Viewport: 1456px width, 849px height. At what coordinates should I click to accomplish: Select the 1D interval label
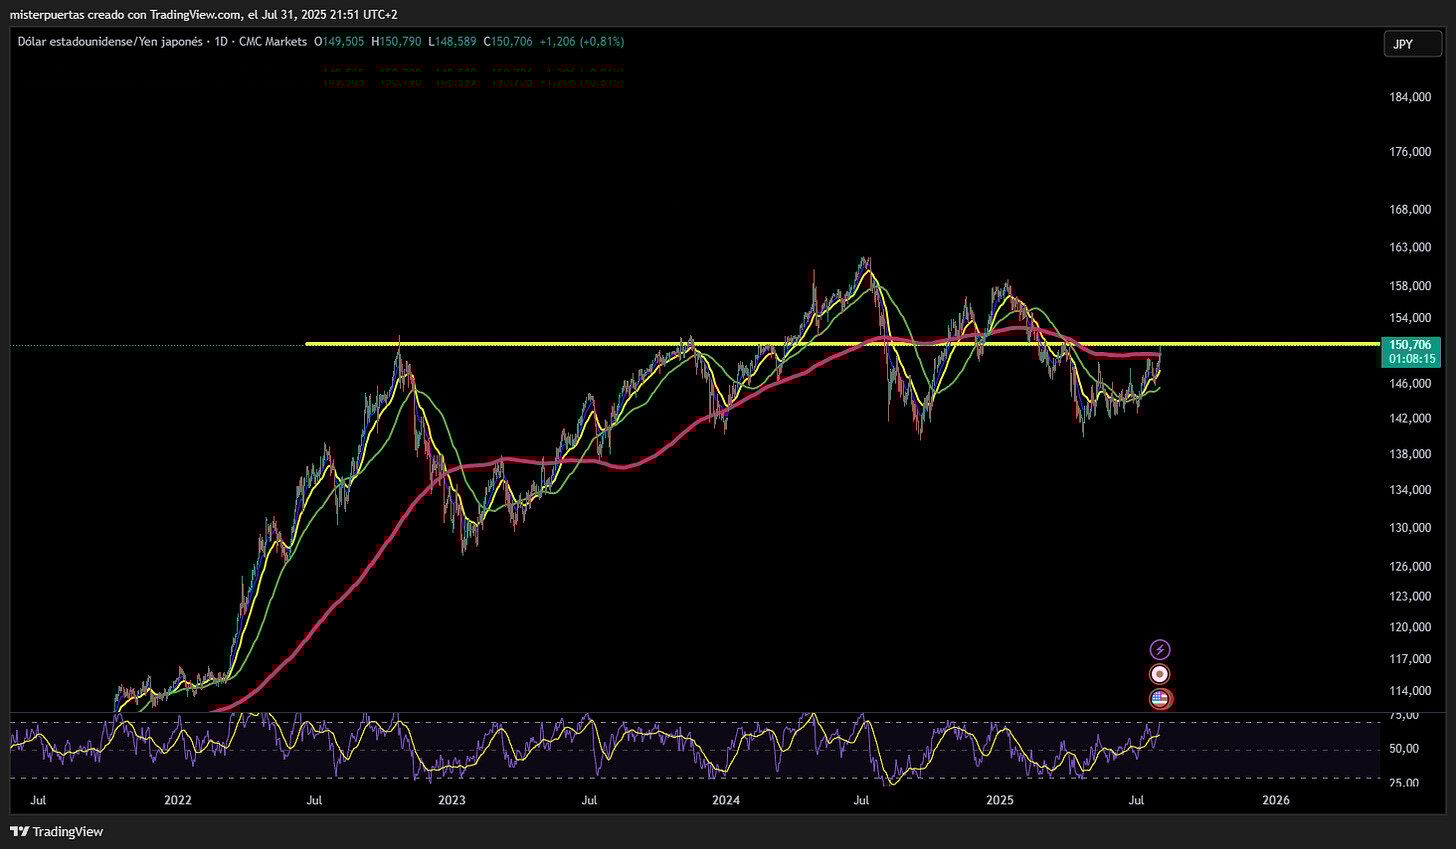pos(221,42)
